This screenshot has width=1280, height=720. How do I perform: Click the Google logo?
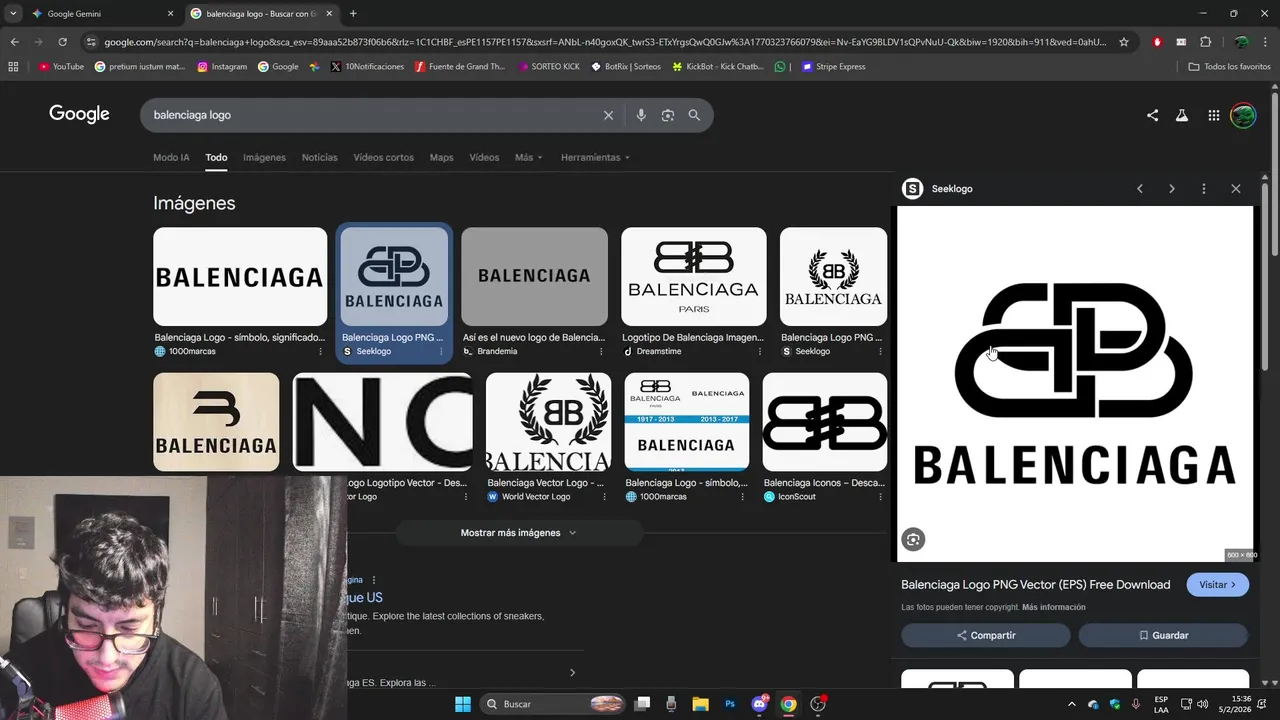pos(79,115)
